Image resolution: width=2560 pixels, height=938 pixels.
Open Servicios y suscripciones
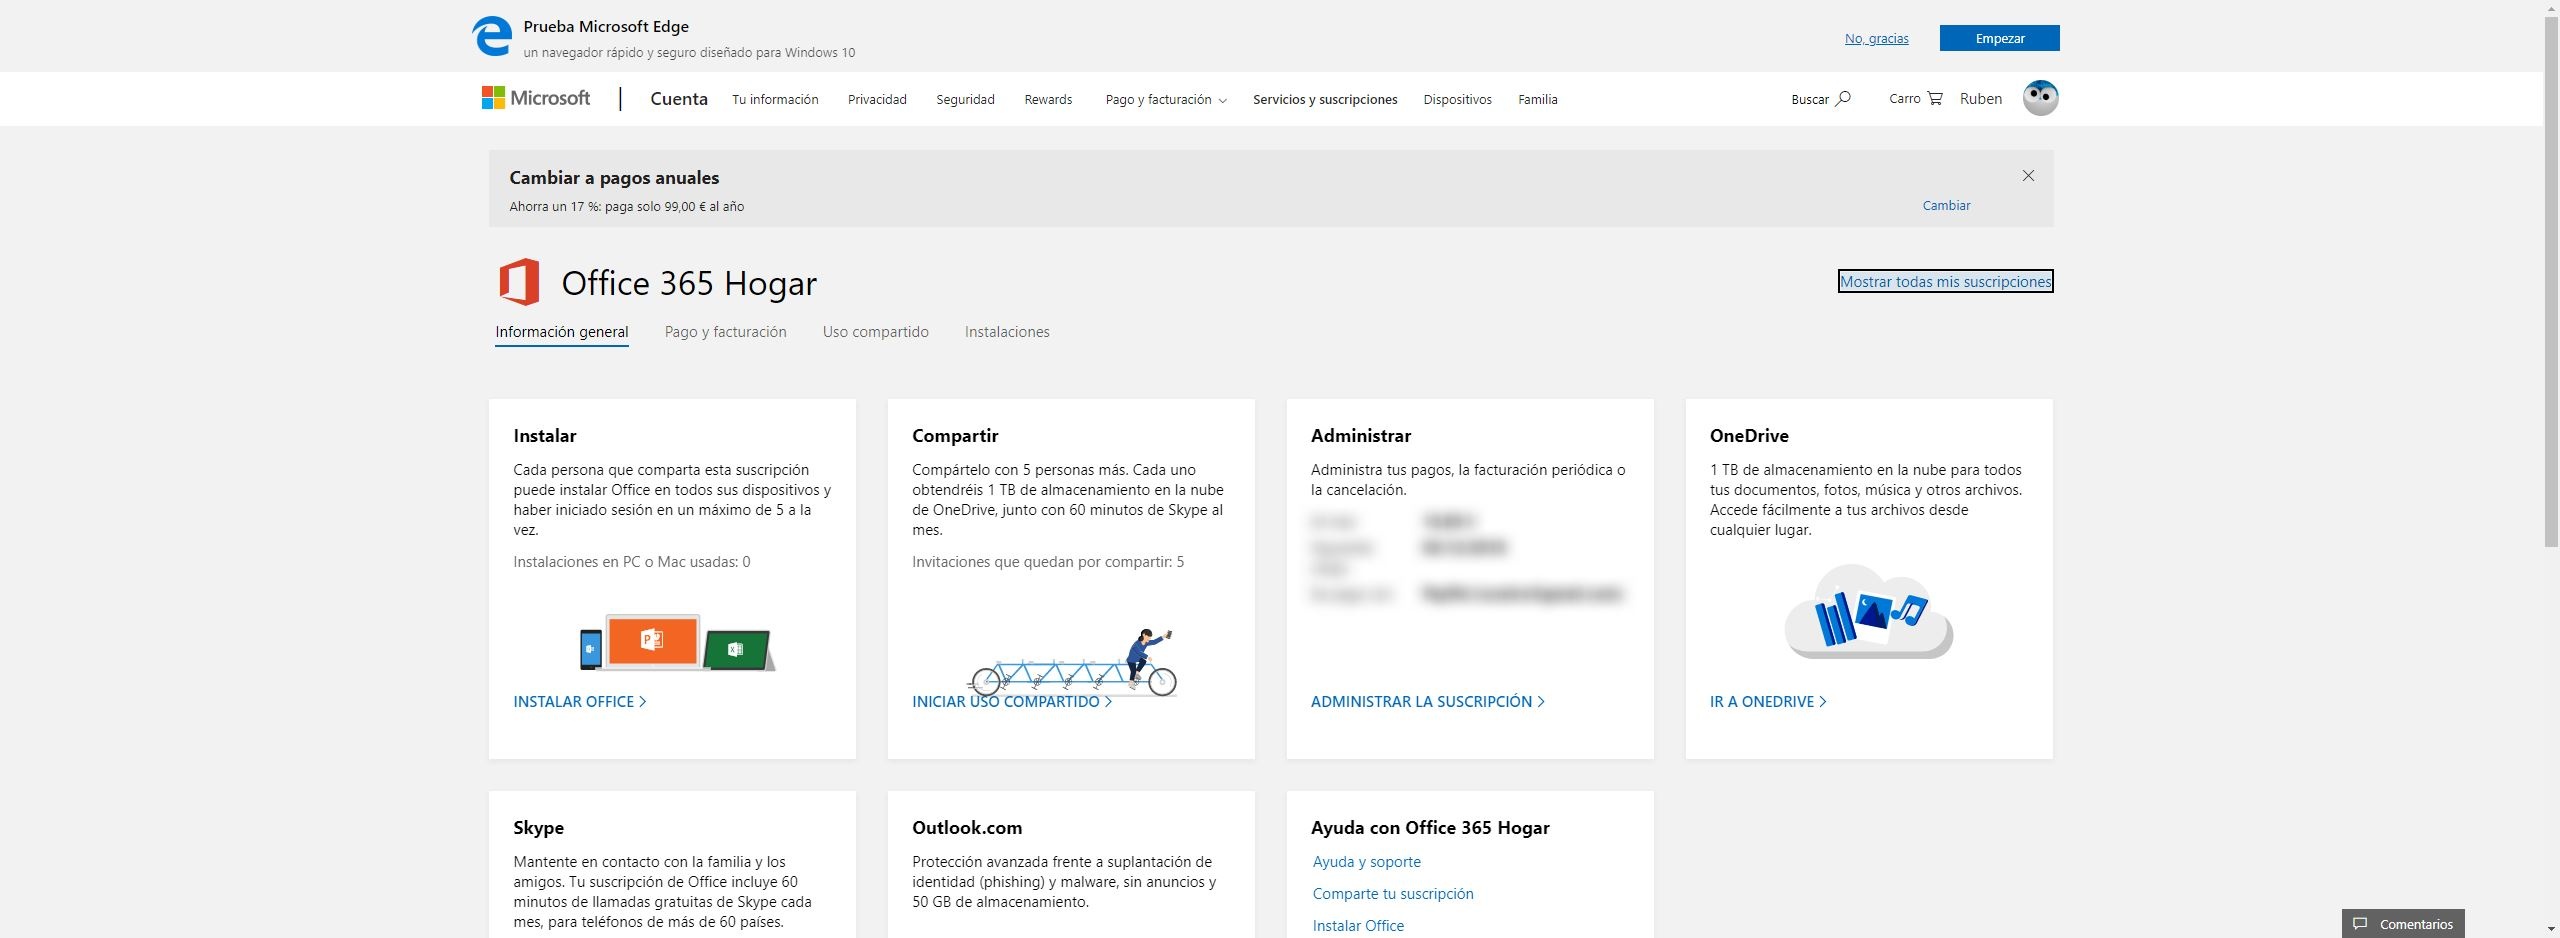click(1325, 100)
